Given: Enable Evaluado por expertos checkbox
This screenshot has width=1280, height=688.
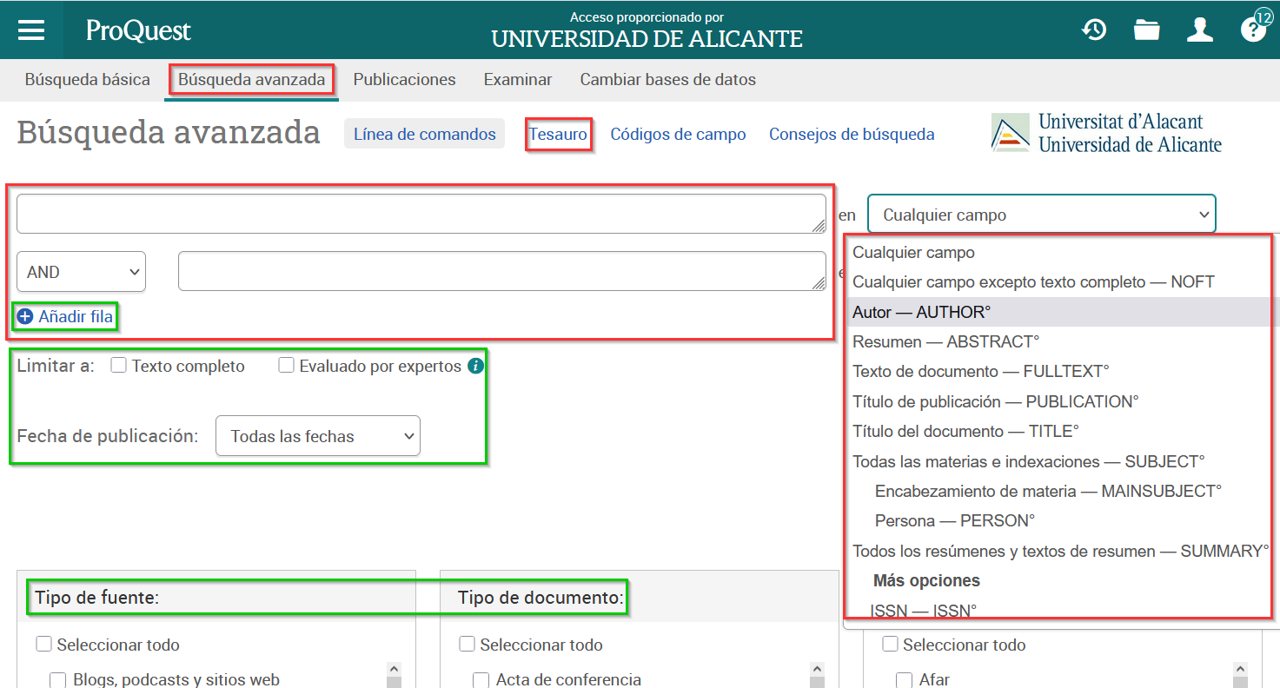Looking at the screenshot, I should (286, 366).
